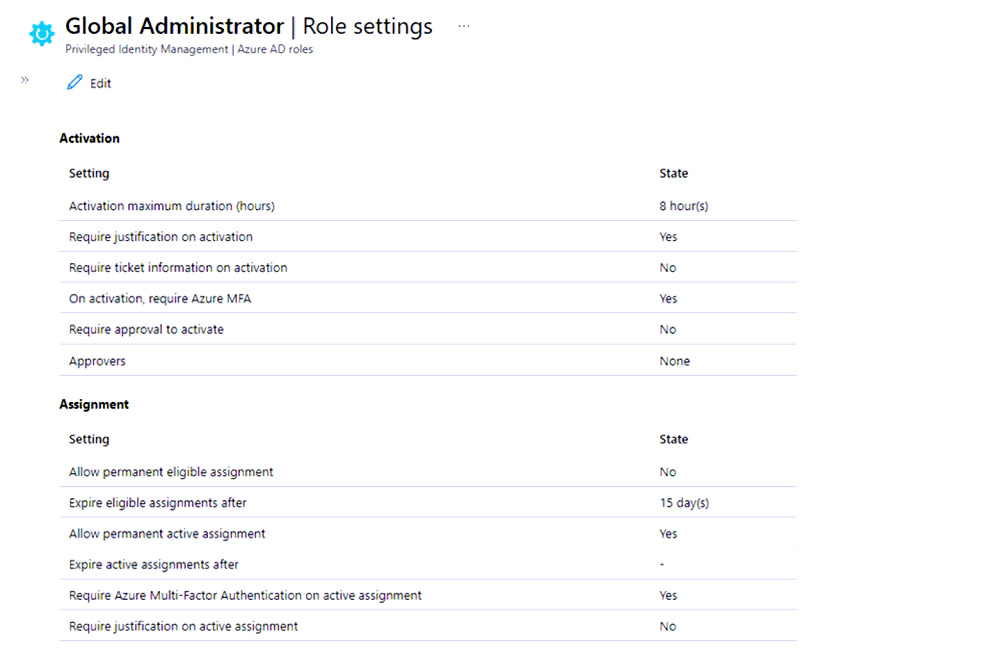The image size is (983, 662).
Task: Click the Activation maximum duration row
Action: [x=171, y=206]
